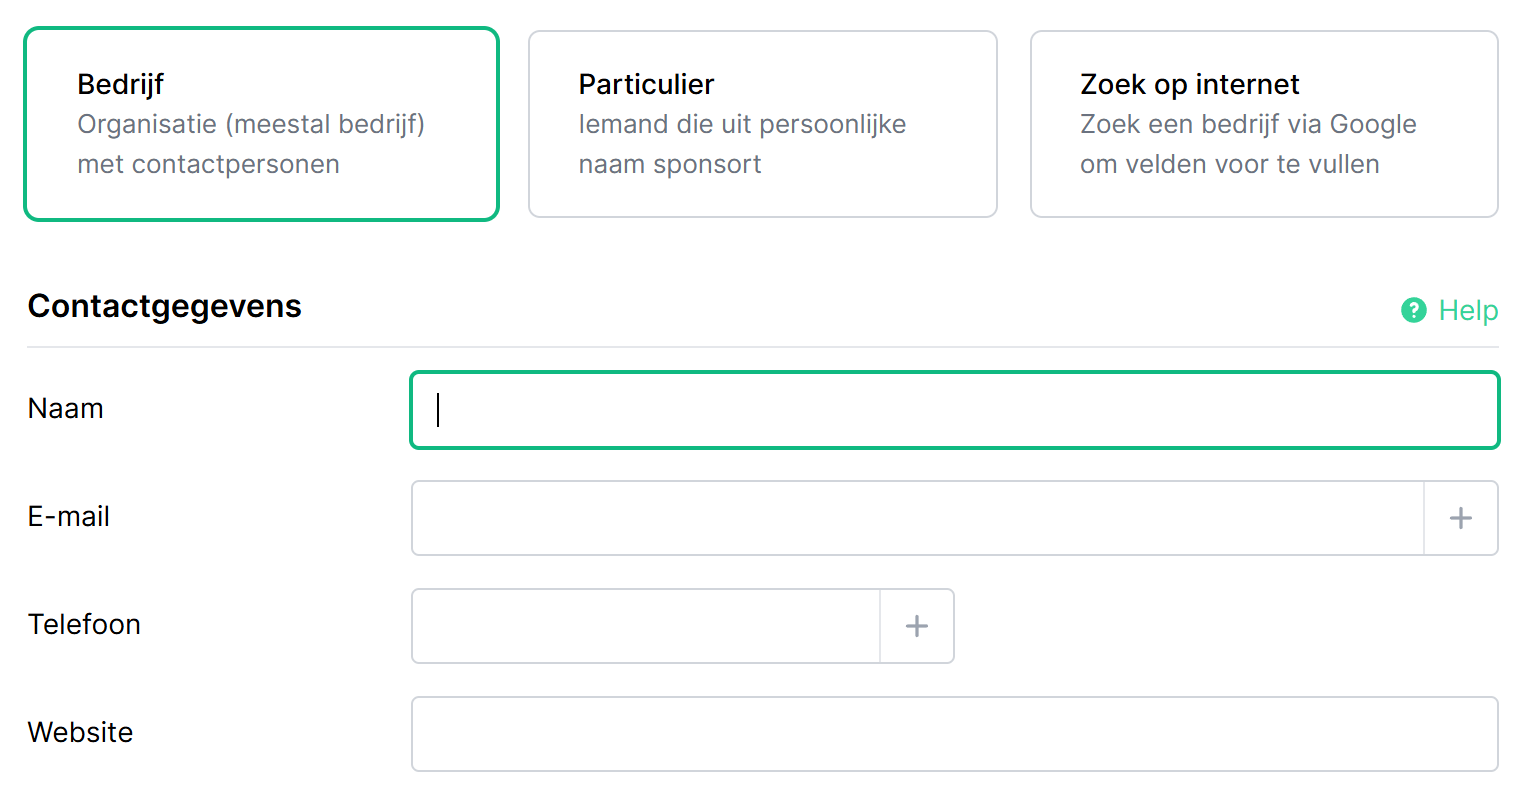The height and width of the screenshot is (804, 1525).
Task: Click the Telefoon field label
Action: tap(84, 625)
